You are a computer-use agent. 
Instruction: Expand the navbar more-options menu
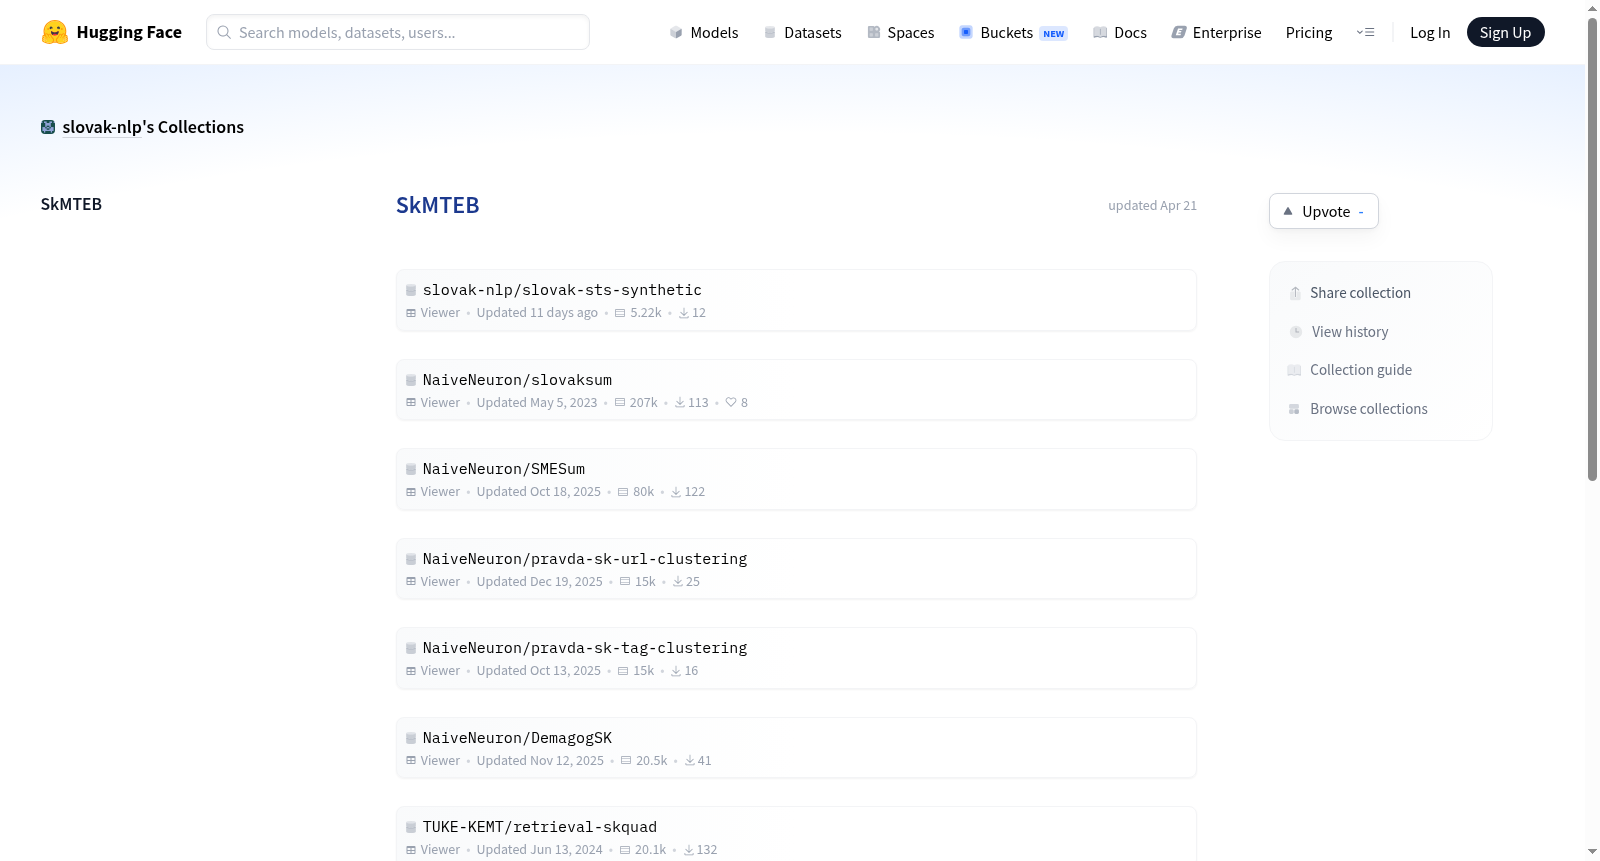[x=1365, y=32]
